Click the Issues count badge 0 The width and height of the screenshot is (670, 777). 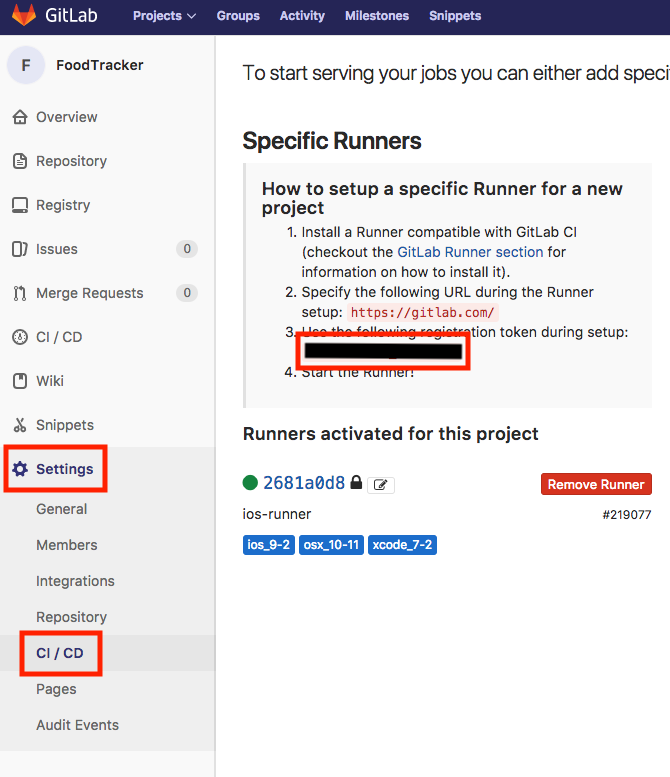point(187,249)
